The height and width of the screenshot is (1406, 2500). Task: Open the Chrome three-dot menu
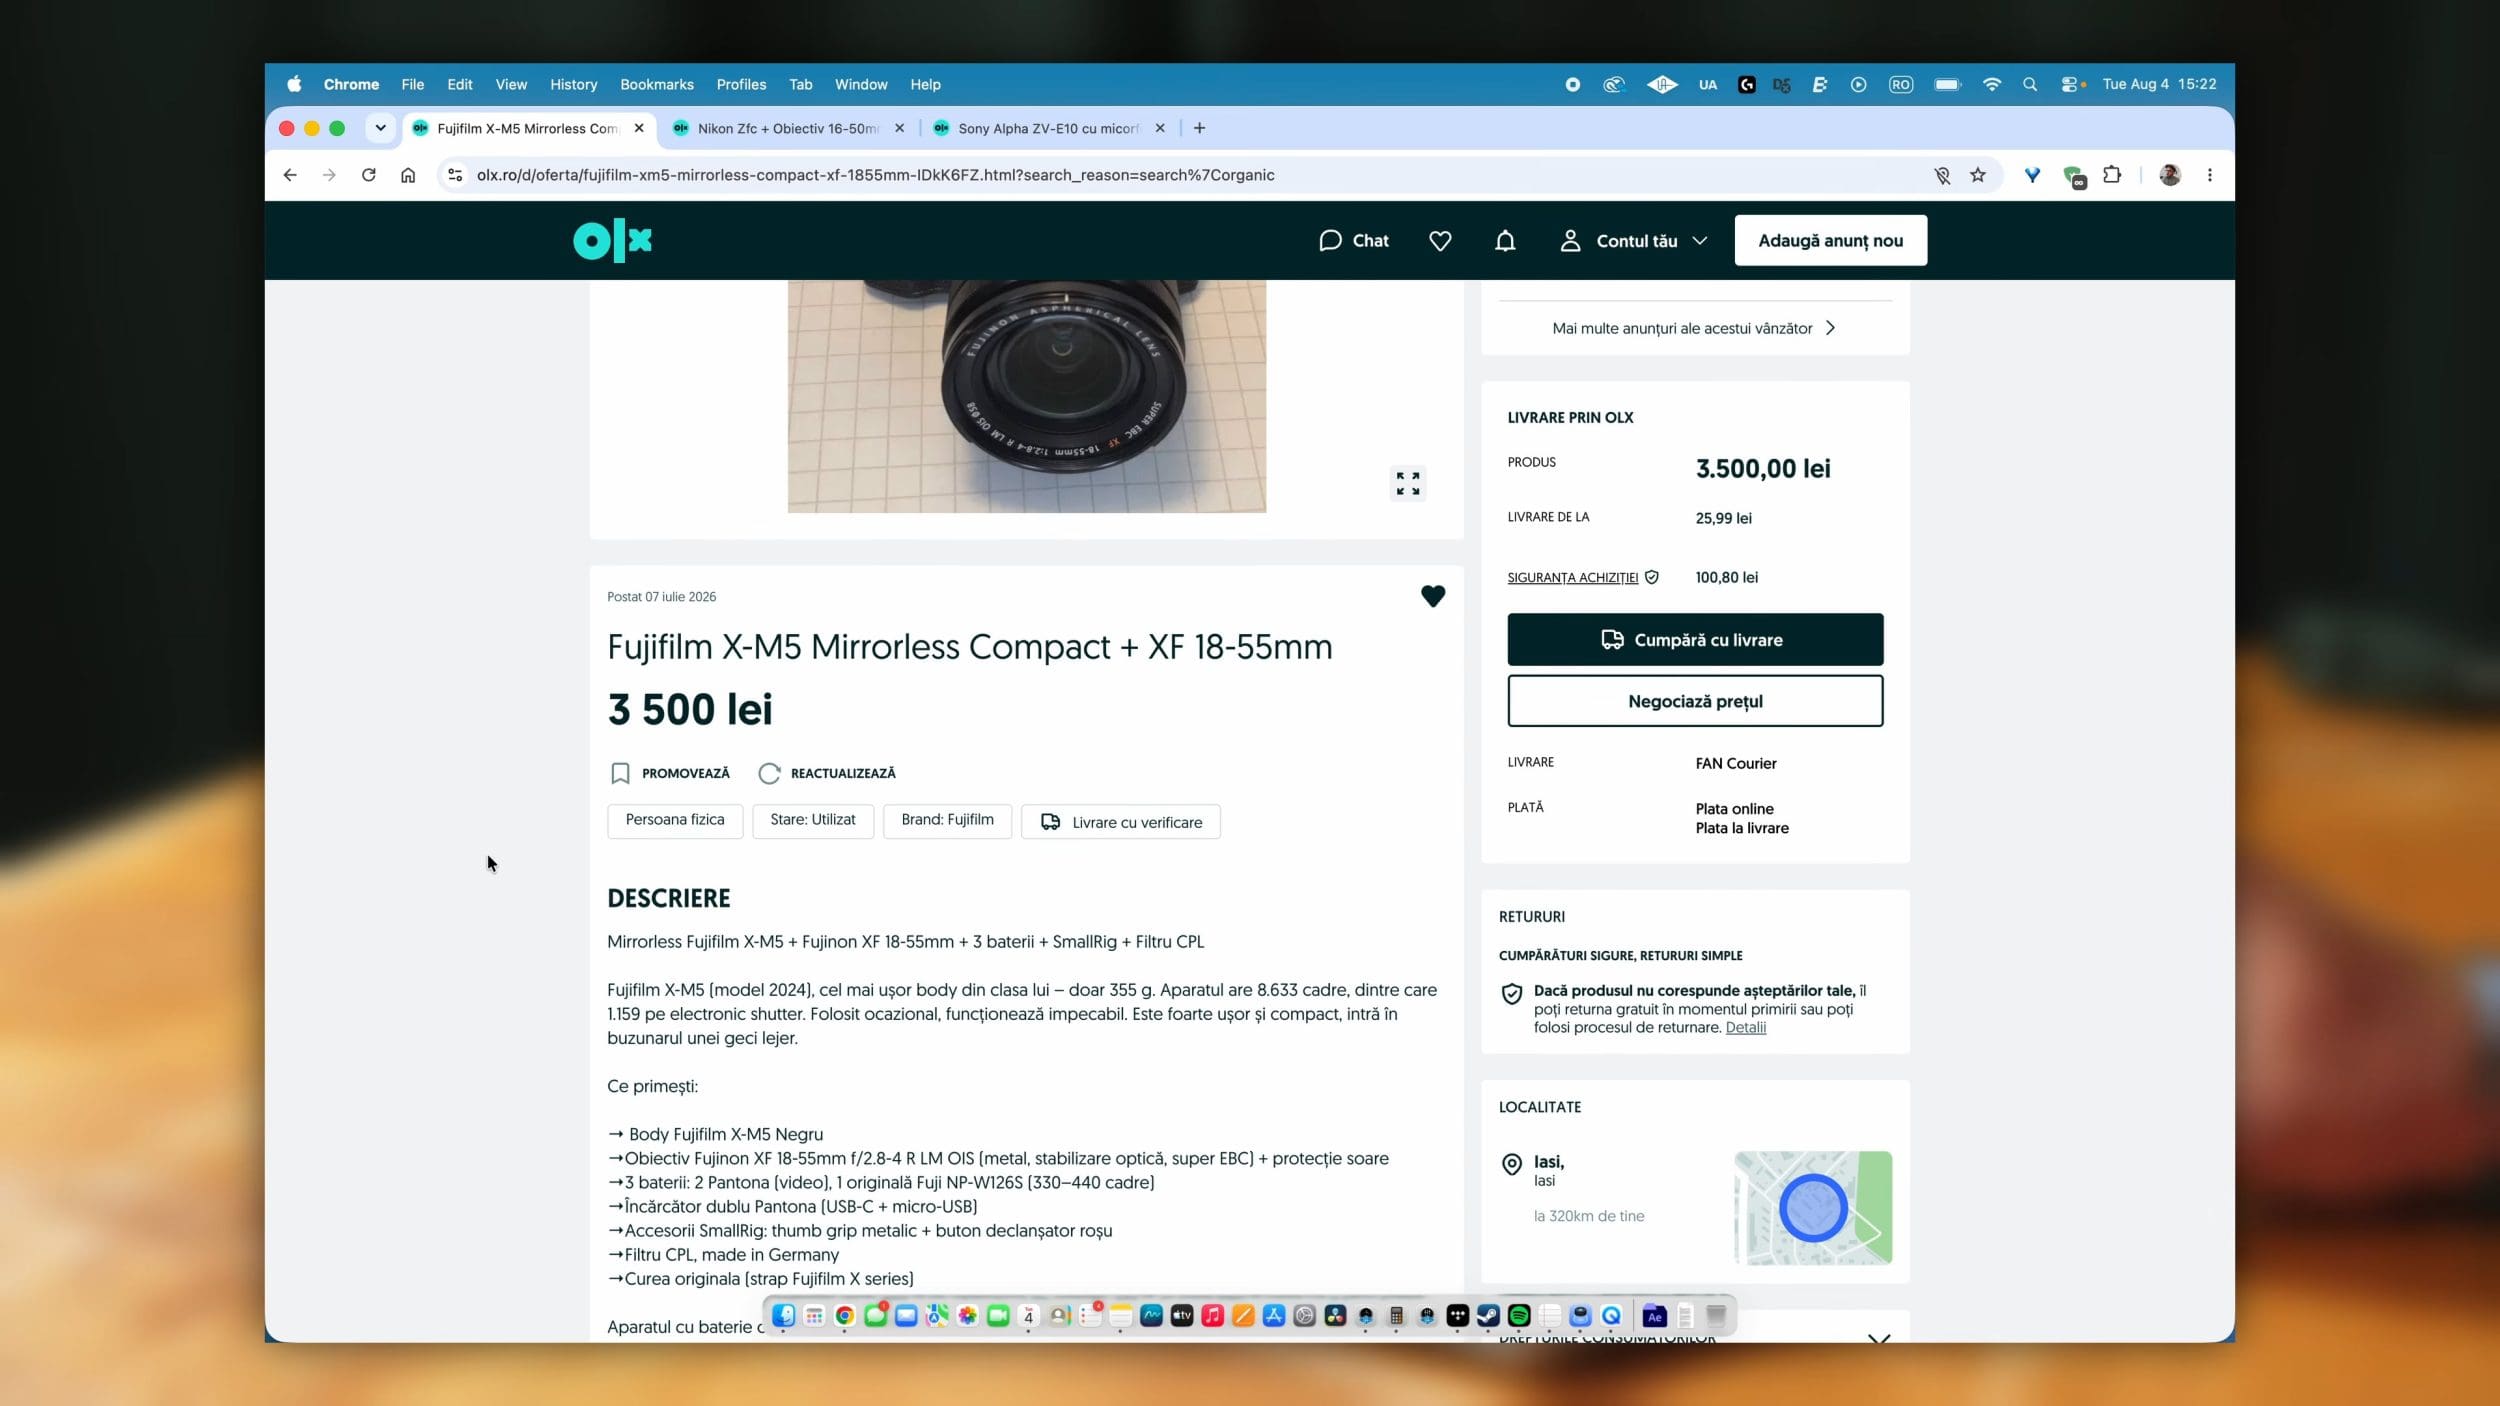(2210, 175)
